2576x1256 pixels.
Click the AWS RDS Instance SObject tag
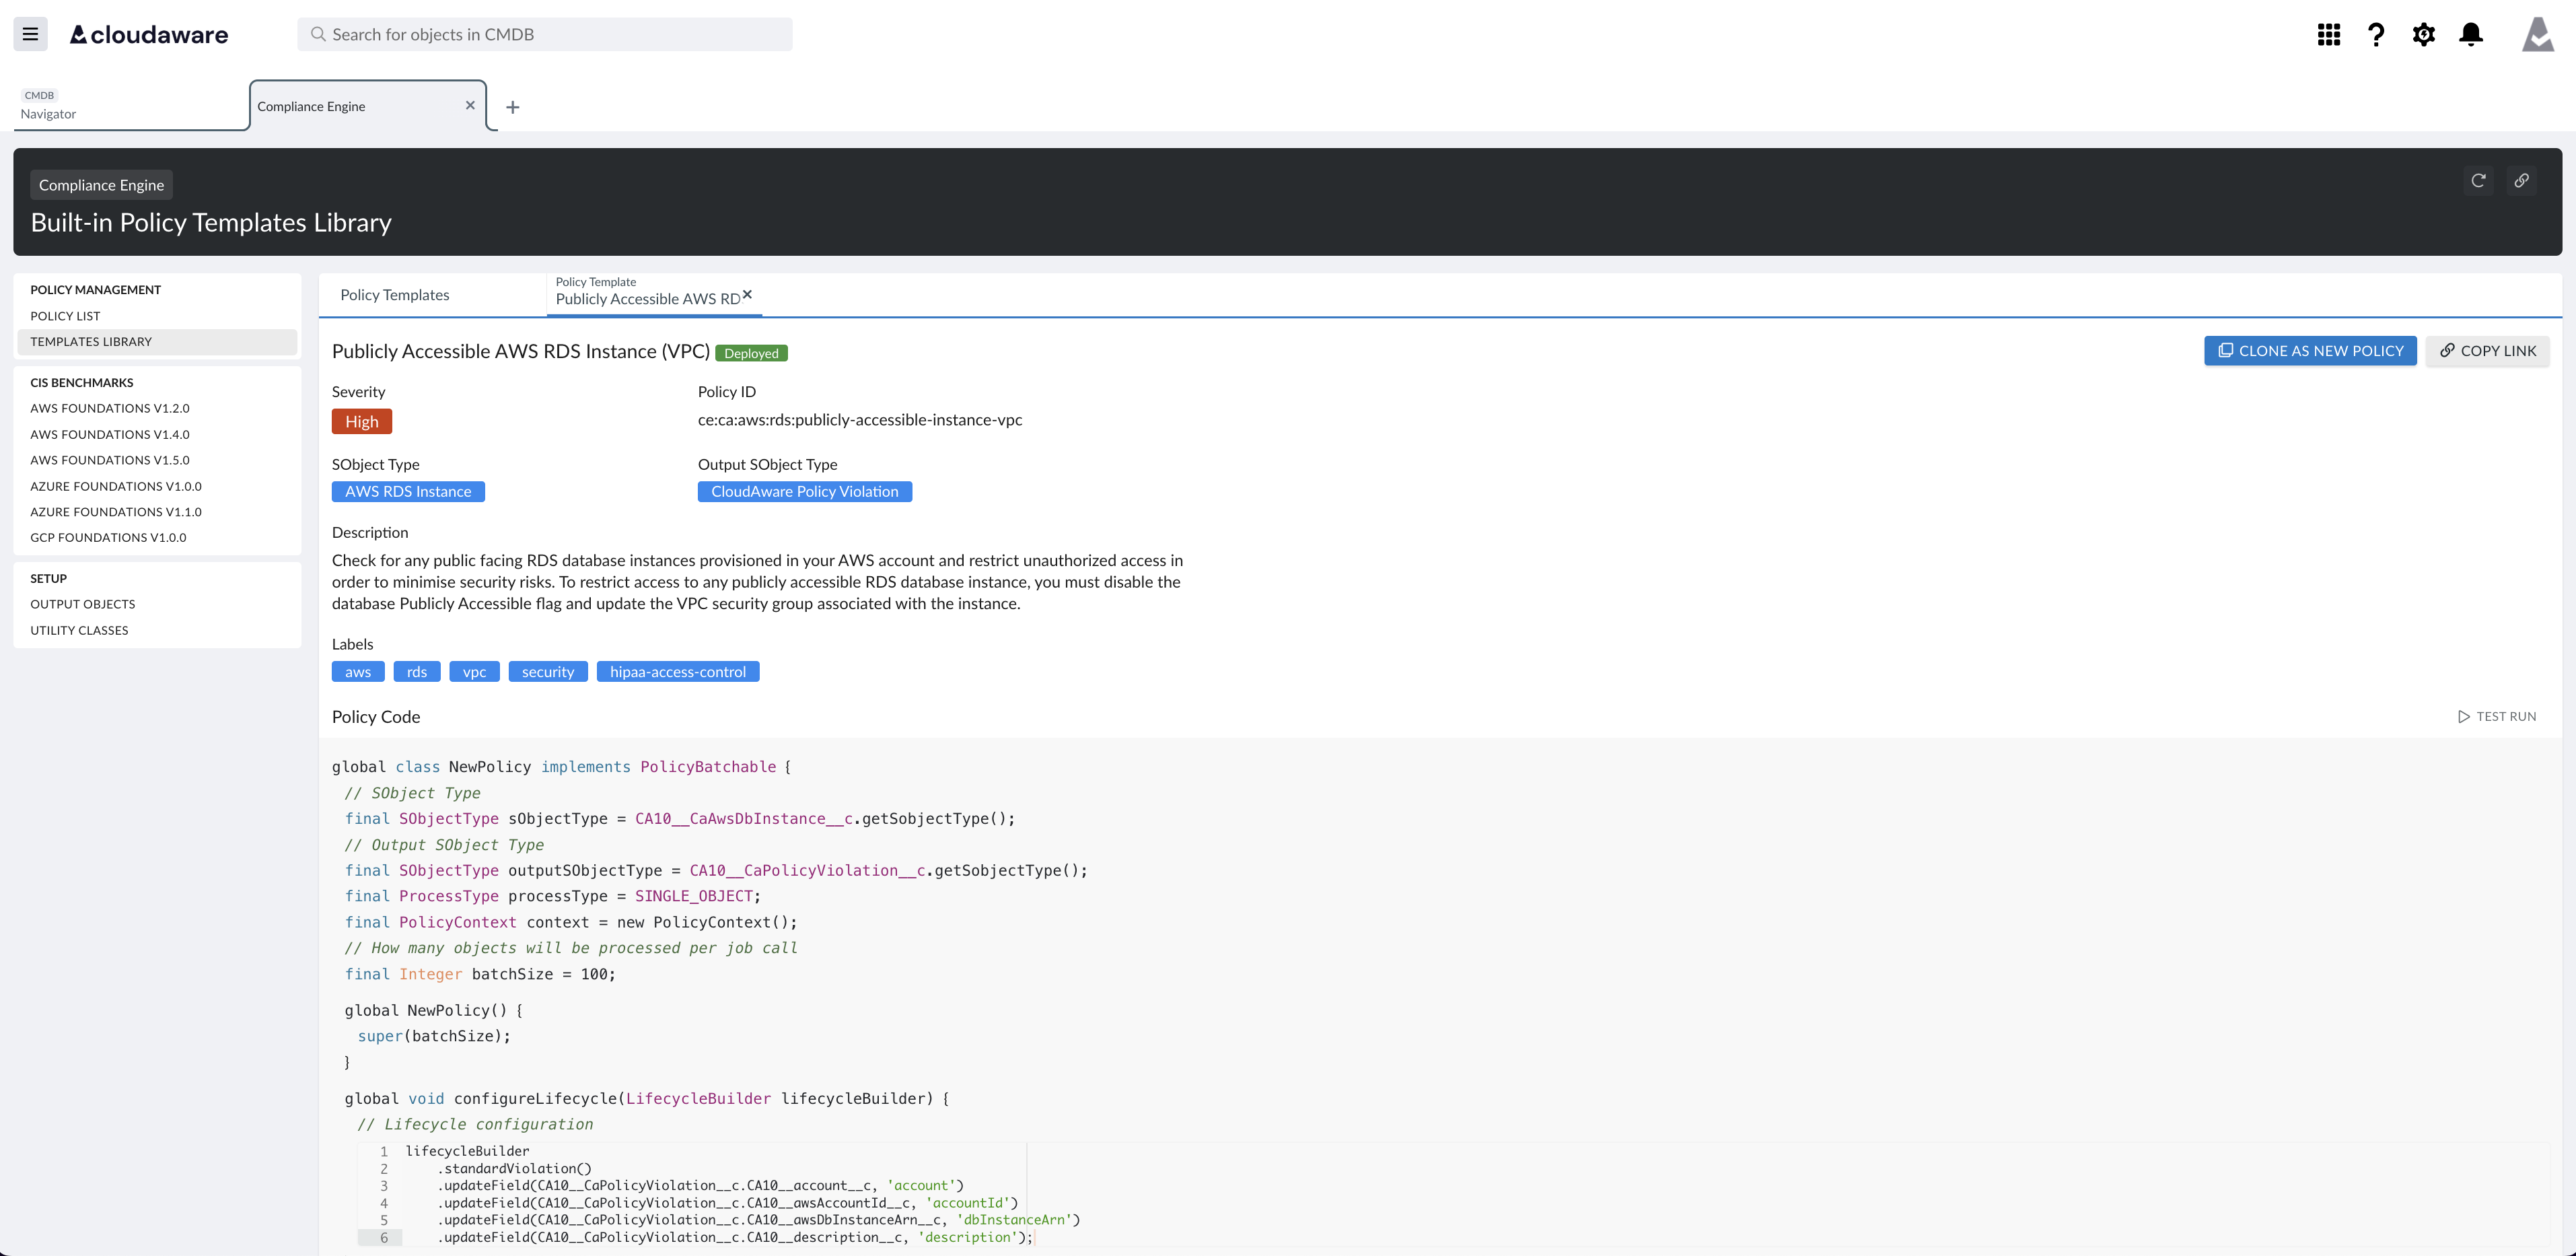[408, 492]
